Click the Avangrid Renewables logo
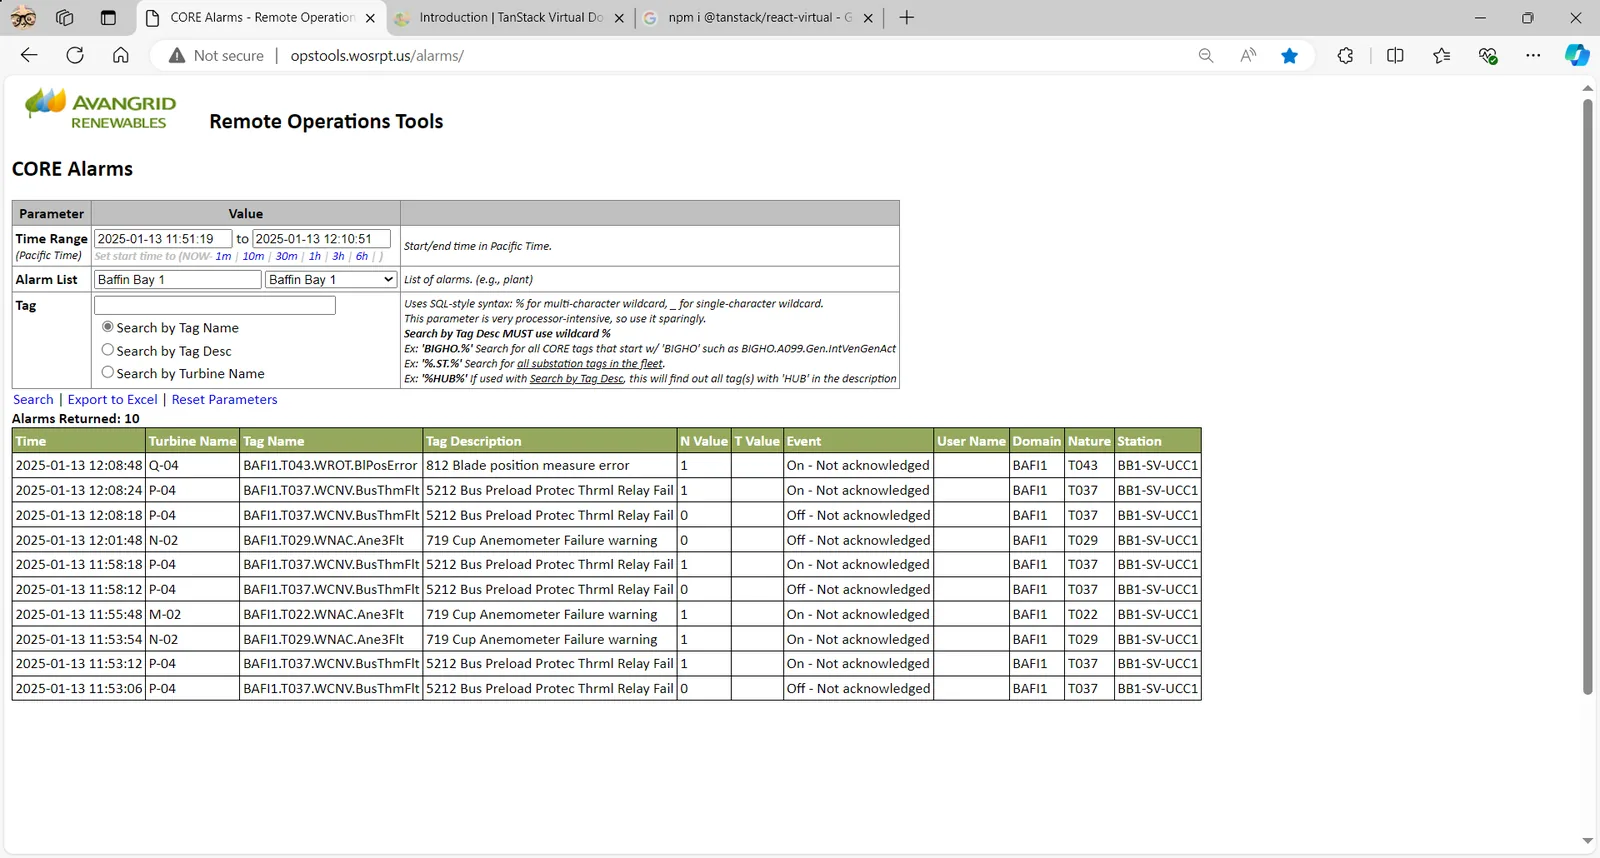1600x858 pixels. 100,110
